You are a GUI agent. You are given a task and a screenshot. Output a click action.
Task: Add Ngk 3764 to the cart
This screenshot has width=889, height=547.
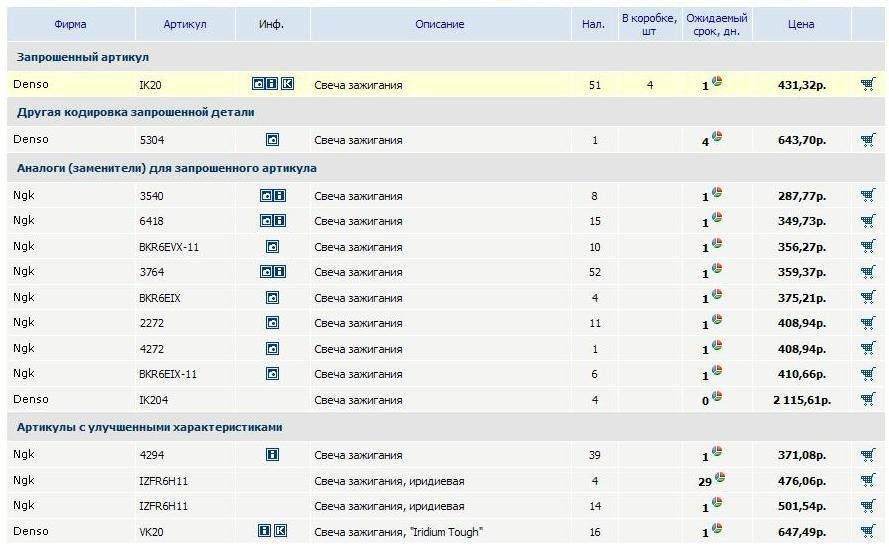867,272
